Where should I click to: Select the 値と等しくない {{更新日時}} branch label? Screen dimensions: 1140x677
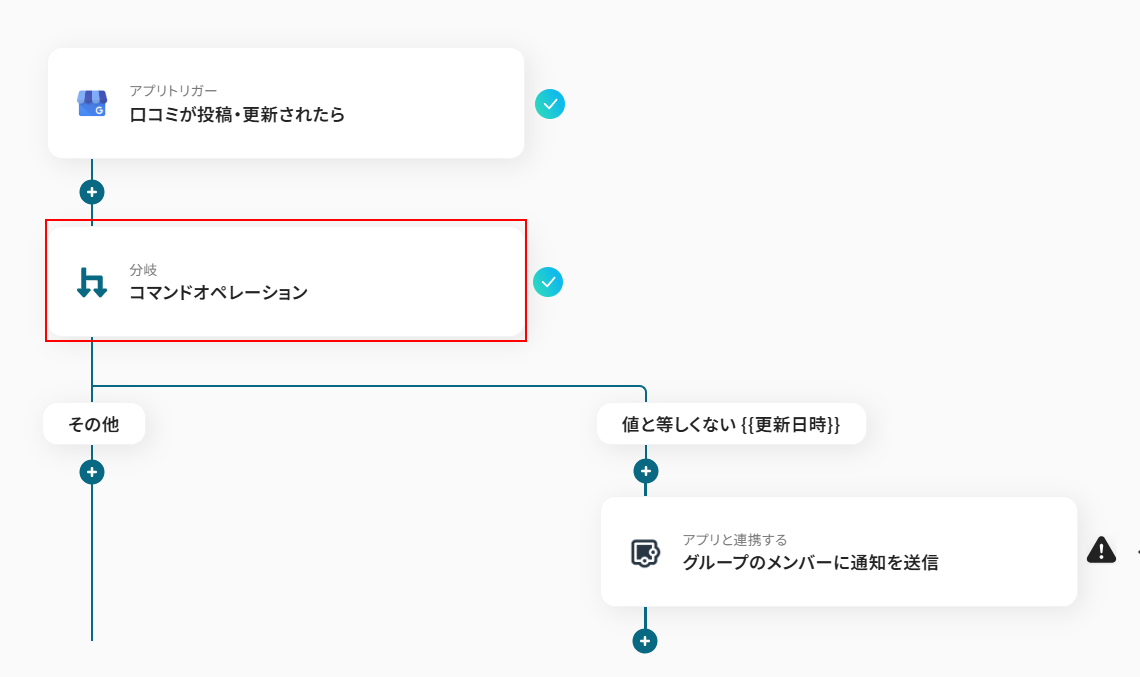tap(731, 424)
